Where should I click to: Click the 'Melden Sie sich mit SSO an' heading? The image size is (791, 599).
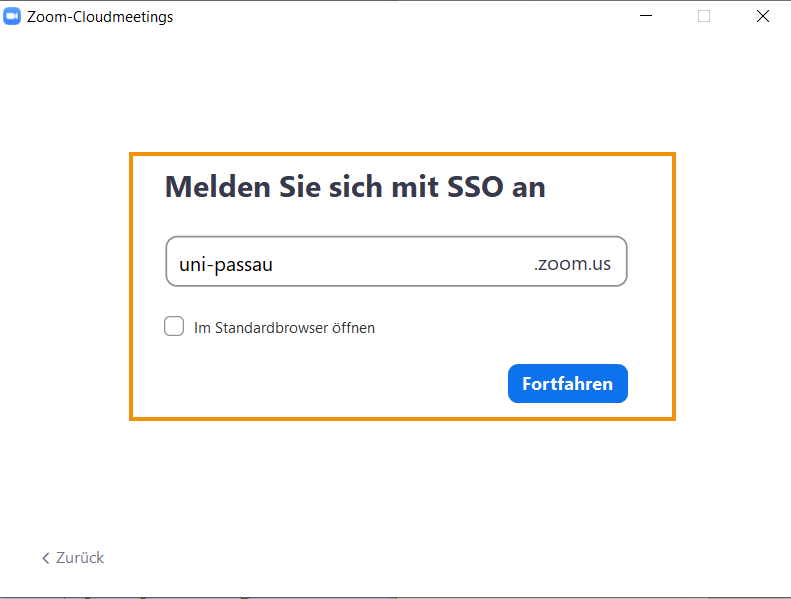tap(355, 187)
